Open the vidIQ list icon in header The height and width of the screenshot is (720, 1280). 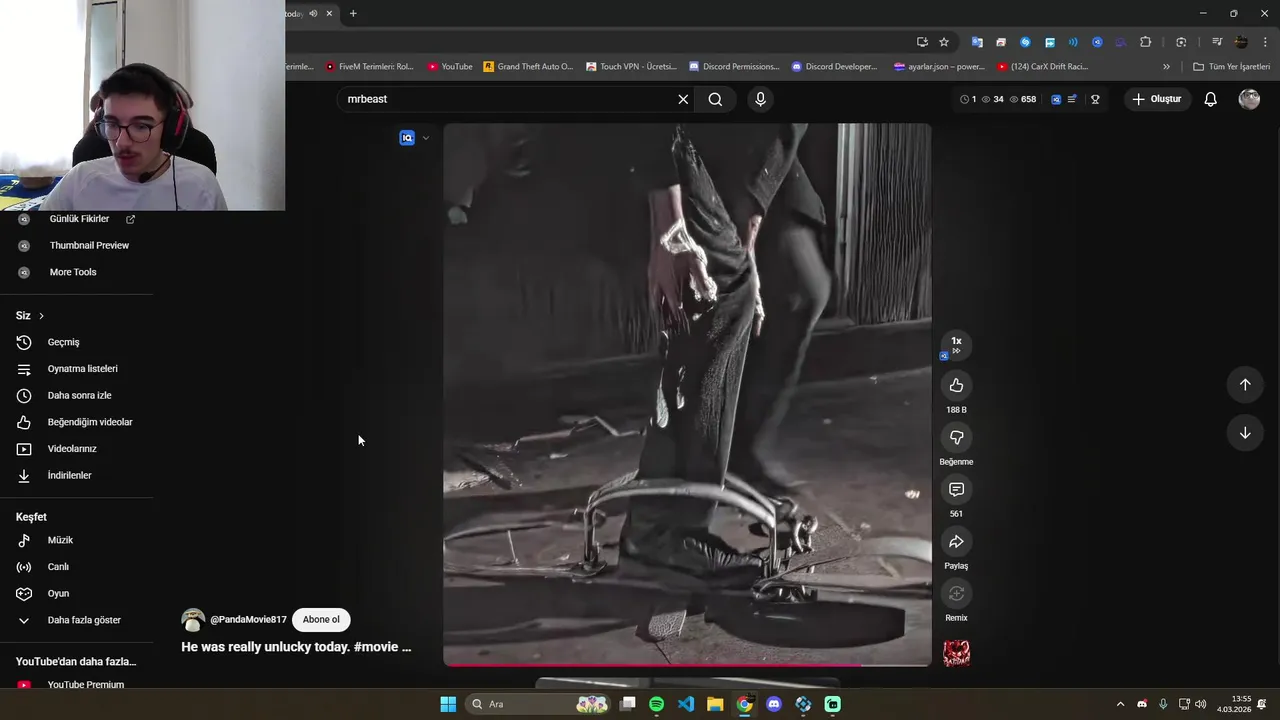1072,99
